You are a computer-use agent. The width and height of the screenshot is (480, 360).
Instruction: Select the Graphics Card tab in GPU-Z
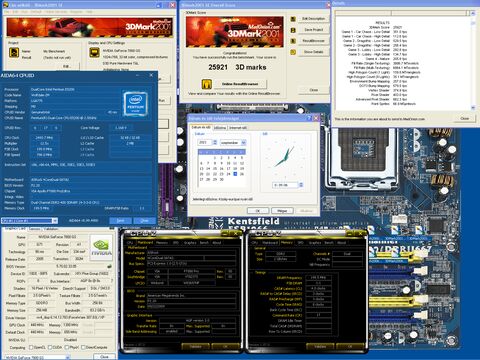coord(15,229)
